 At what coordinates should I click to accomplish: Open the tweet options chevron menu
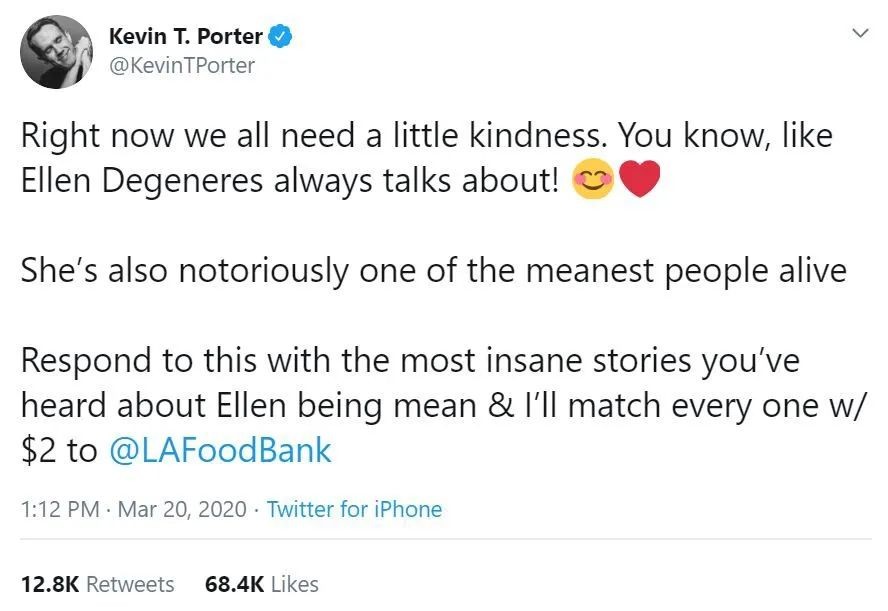click(858, 34)
